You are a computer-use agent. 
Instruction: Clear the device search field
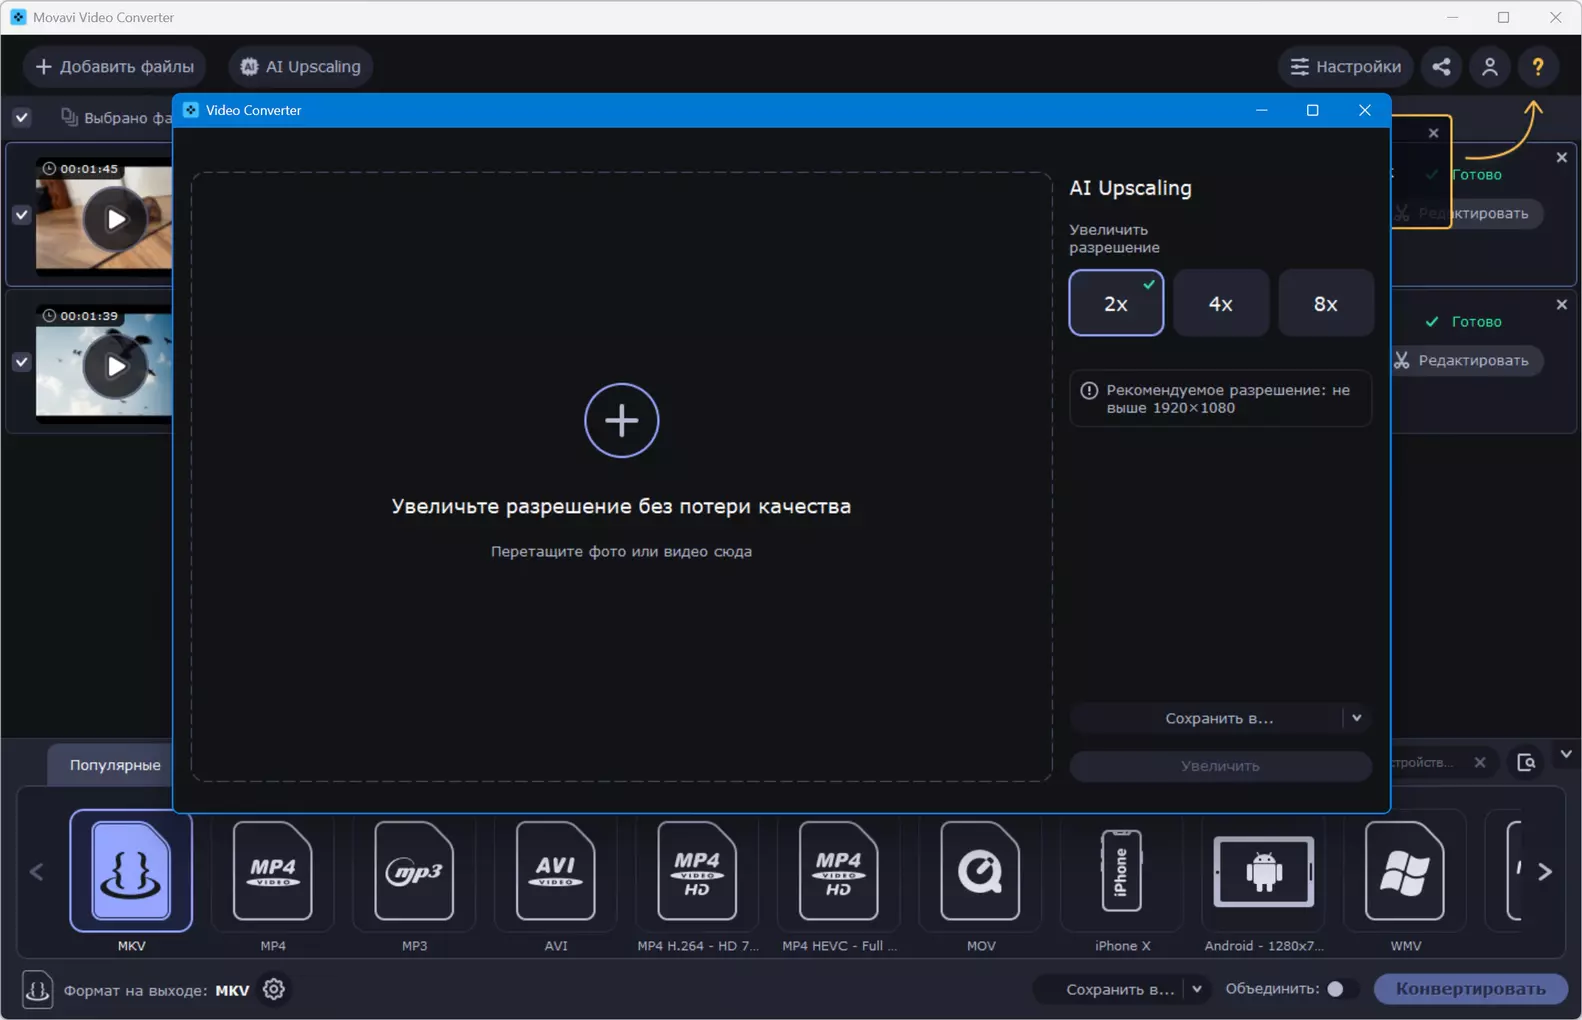point(1480,763)
